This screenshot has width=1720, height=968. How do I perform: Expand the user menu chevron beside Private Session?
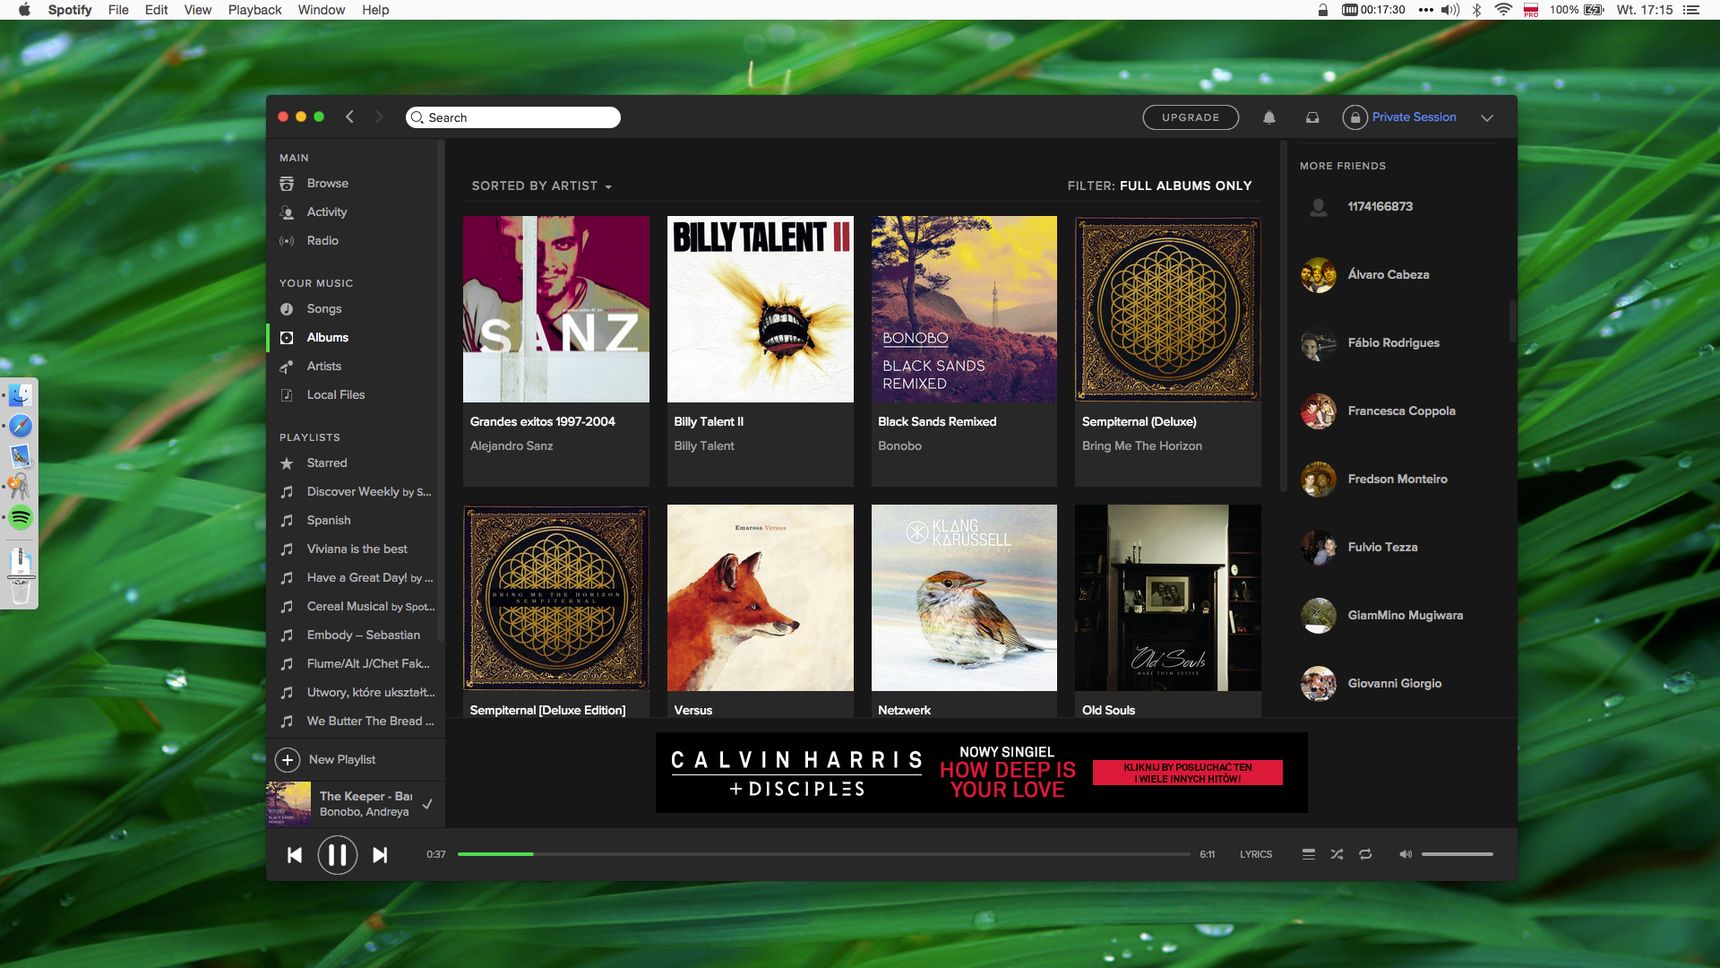coord(1487,118)
